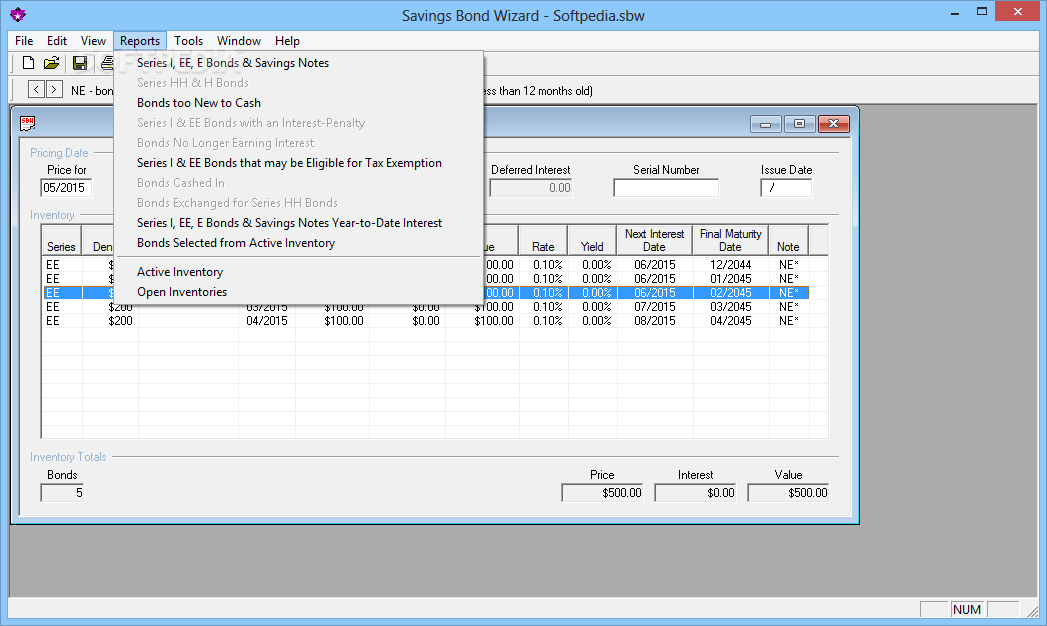Close the Reports menu
This screenshot has width=1047, height=626.
pyautogui.click(x=140, y=41)
